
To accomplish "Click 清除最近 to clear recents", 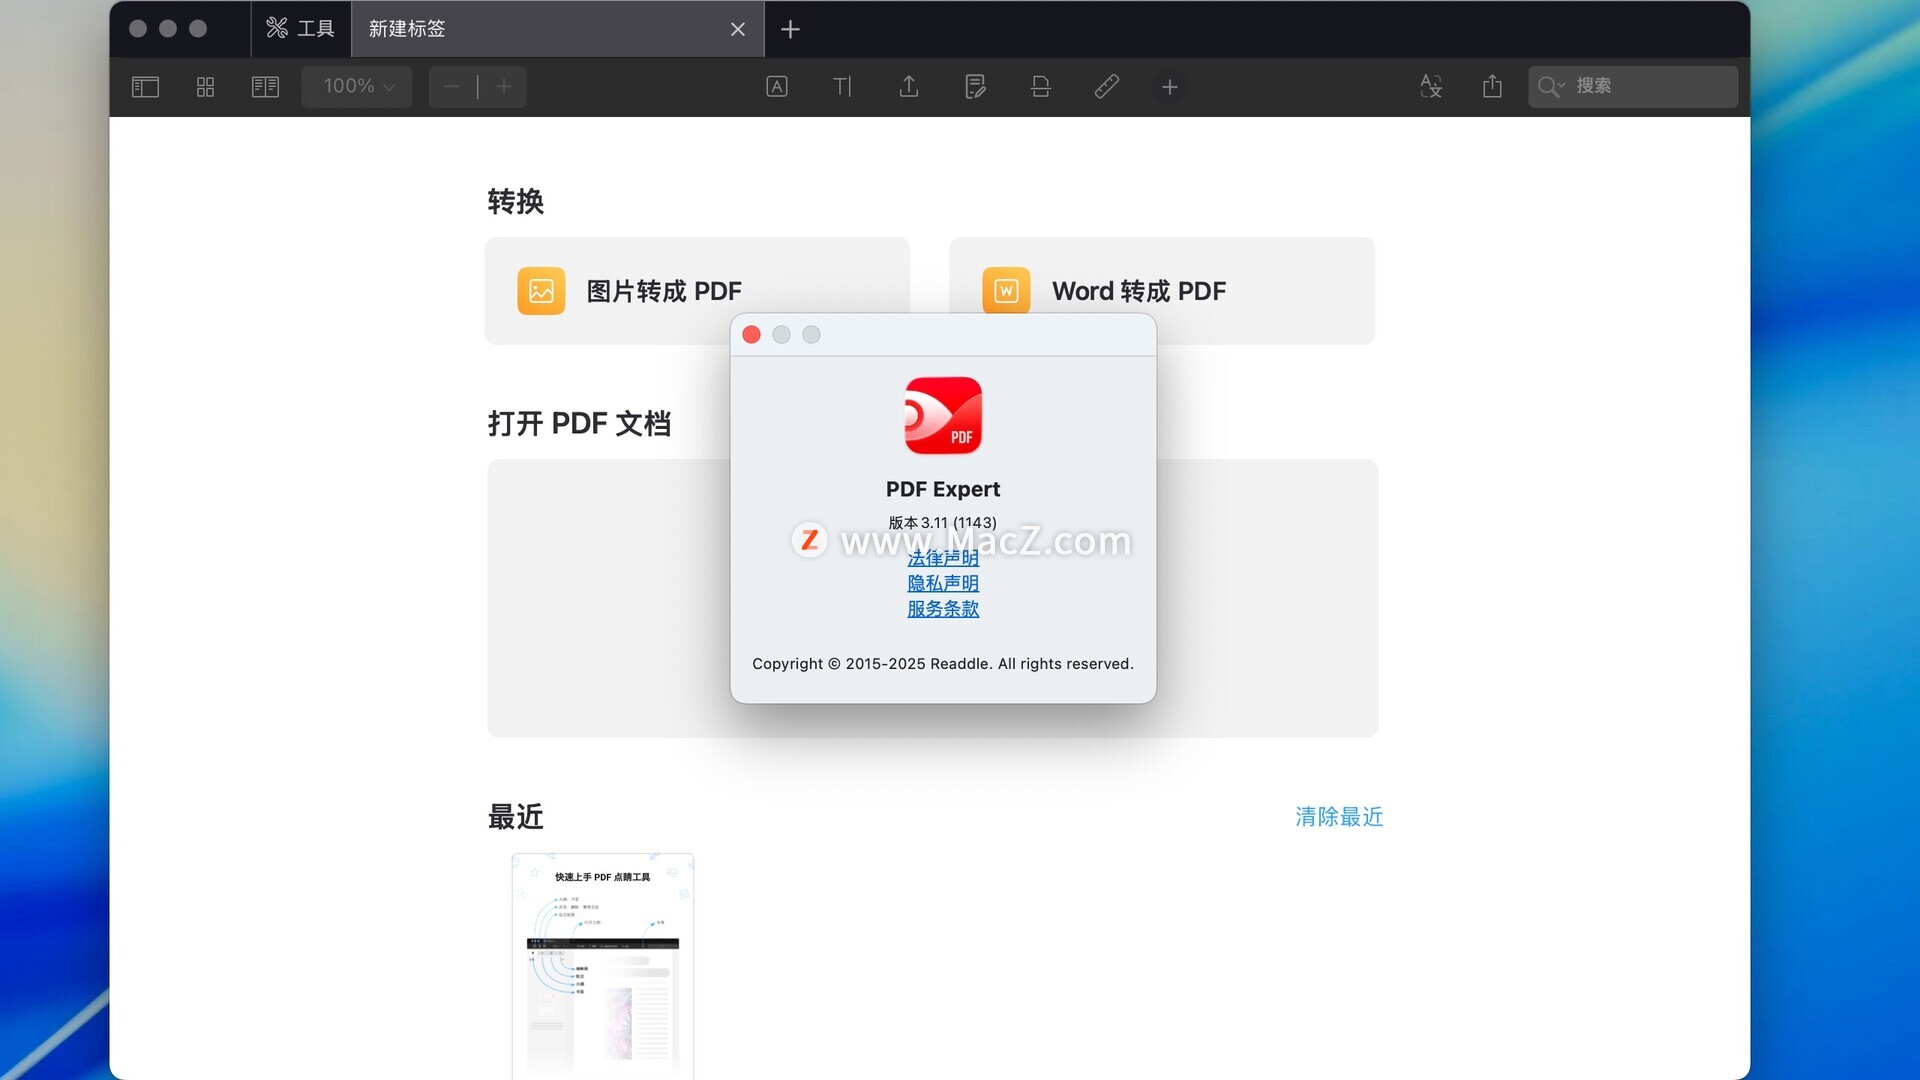I will click(1339, 817).
